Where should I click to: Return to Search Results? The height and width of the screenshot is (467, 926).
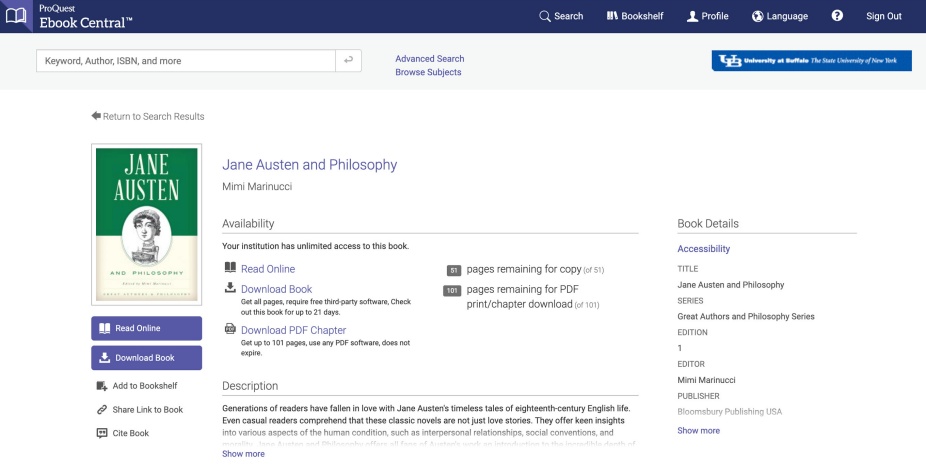click(148, 117)
